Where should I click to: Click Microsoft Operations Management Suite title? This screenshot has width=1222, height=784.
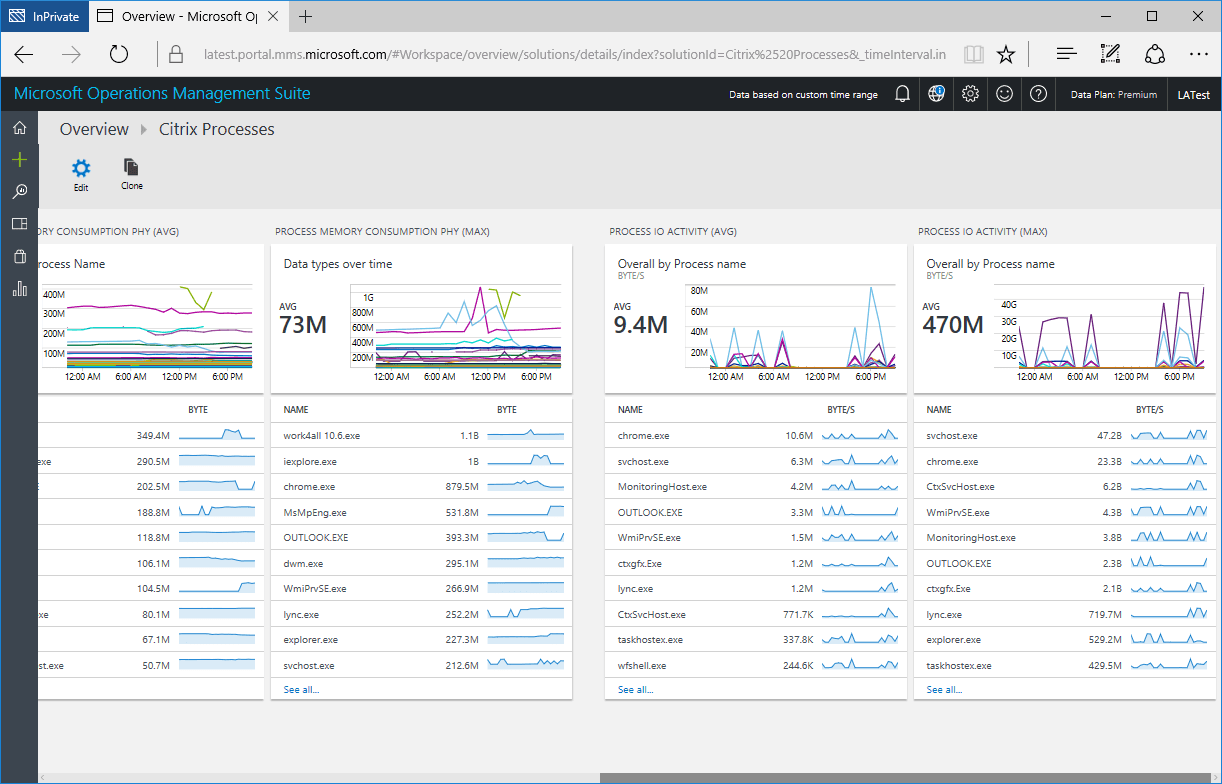(x=162, y=94)
